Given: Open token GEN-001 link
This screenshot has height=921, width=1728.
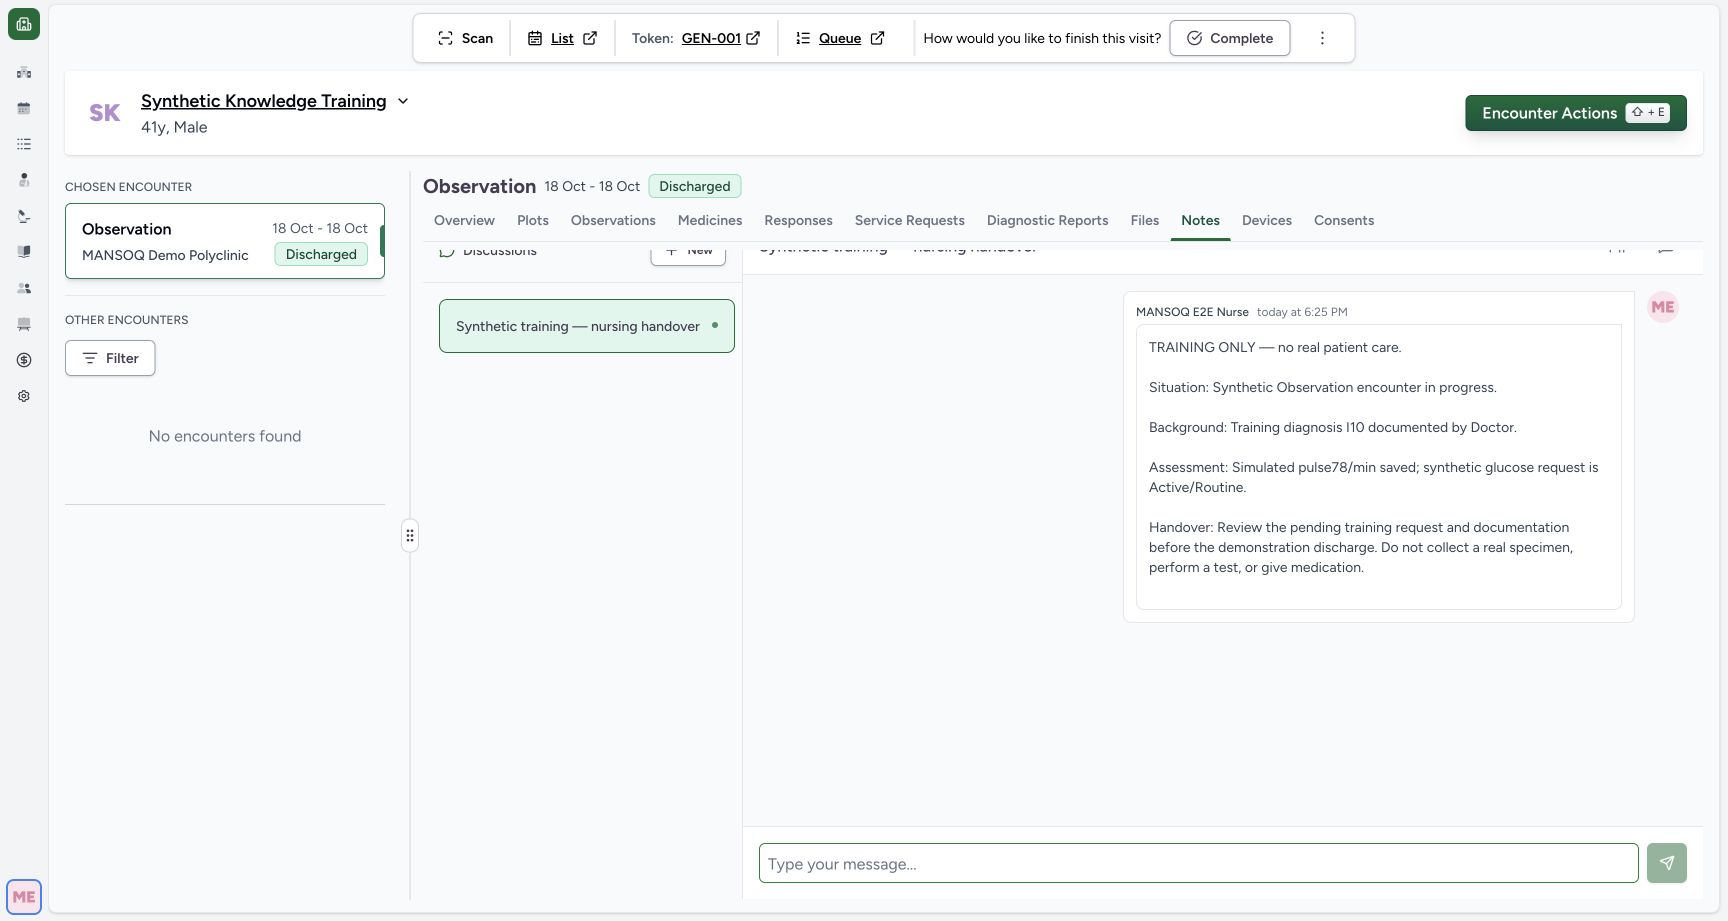Looking at the screenshot, I should tap(711, 38).
